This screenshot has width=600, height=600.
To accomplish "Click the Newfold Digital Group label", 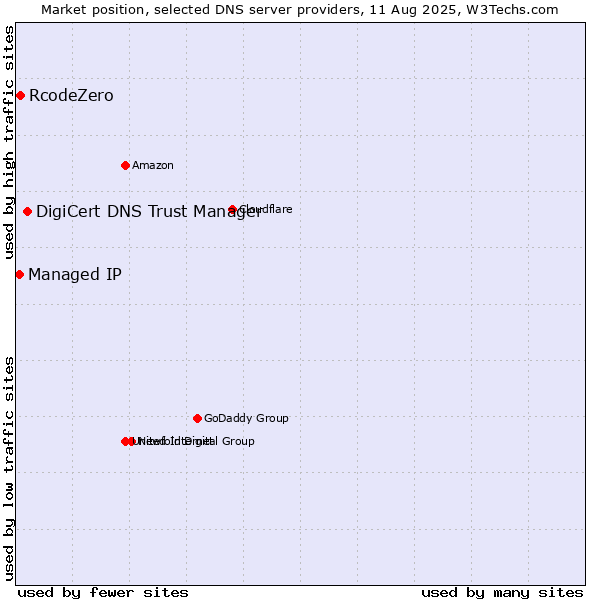I will 194,441.
